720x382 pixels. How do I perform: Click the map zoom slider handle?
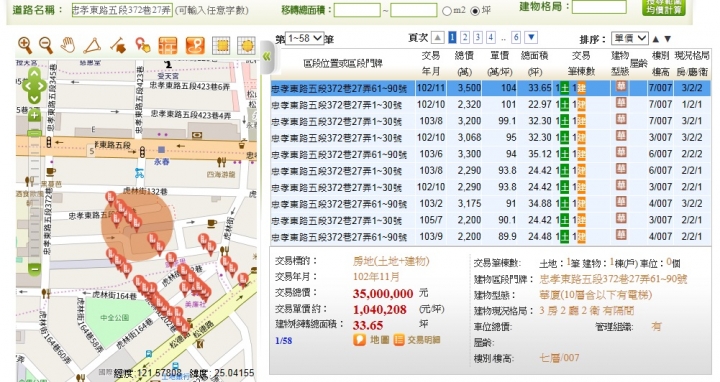coord(34,134)
